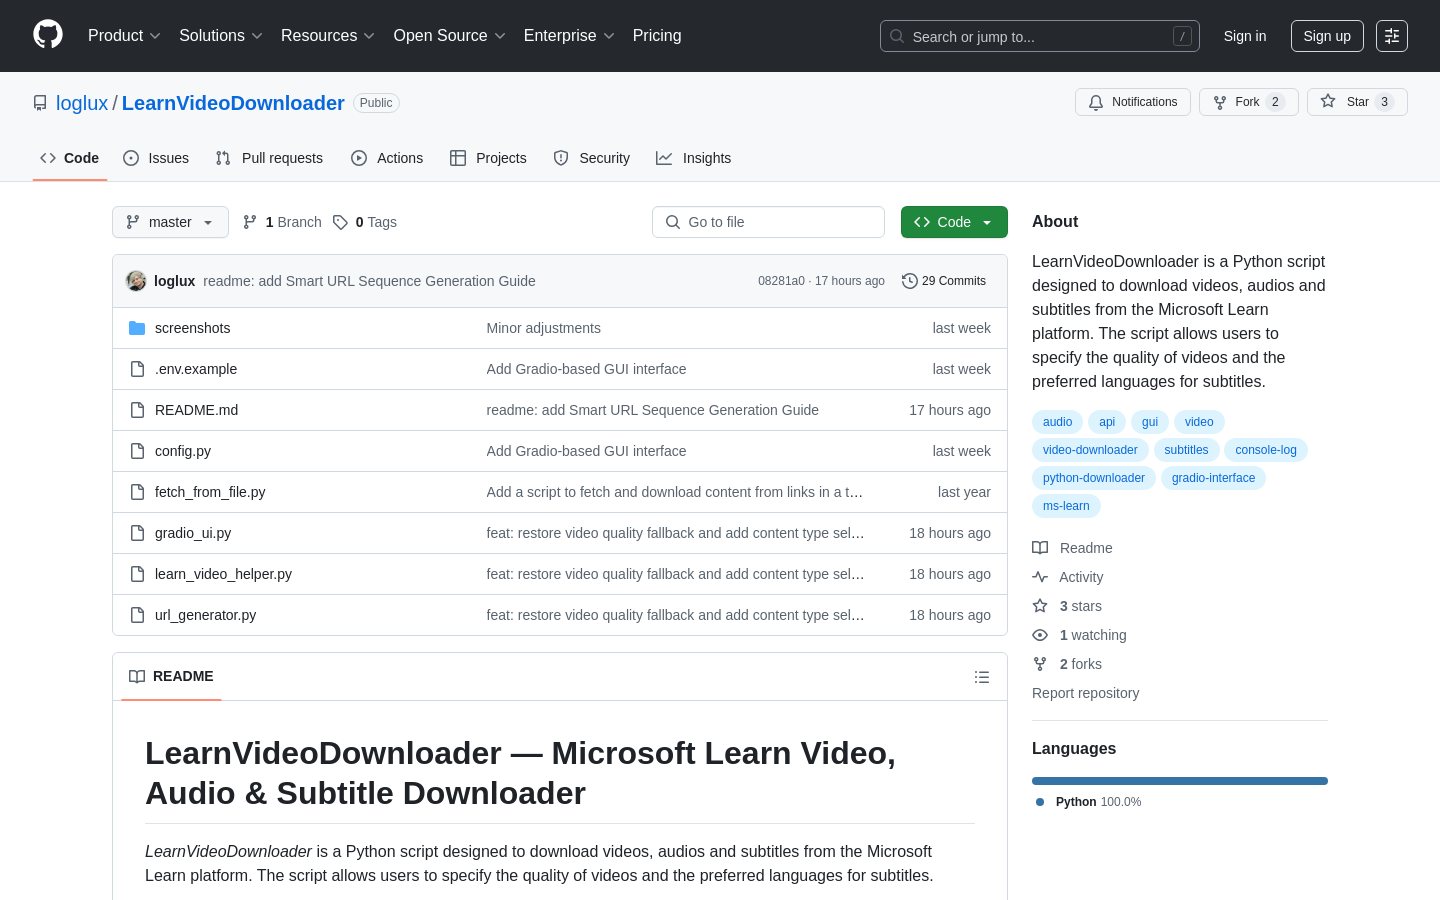Screen dimensions: 1440x900
Task: Click the star icon beside 3 stars
Action: [1040, 606]
